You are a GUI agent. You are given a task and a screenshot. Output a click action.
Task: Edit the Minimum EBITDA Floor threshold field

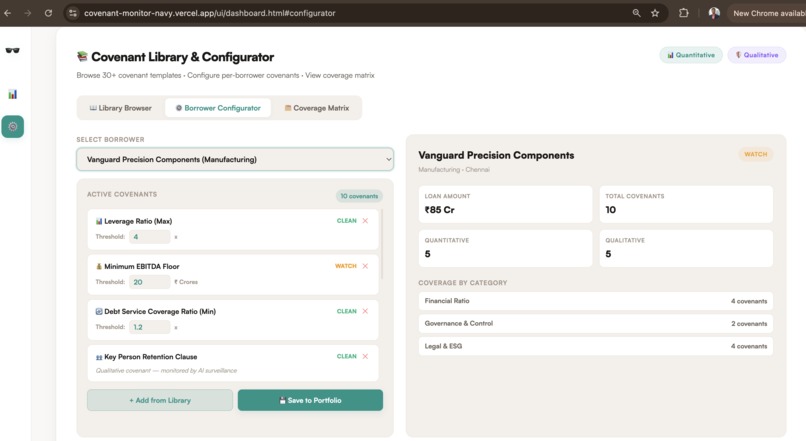point(150,282)
